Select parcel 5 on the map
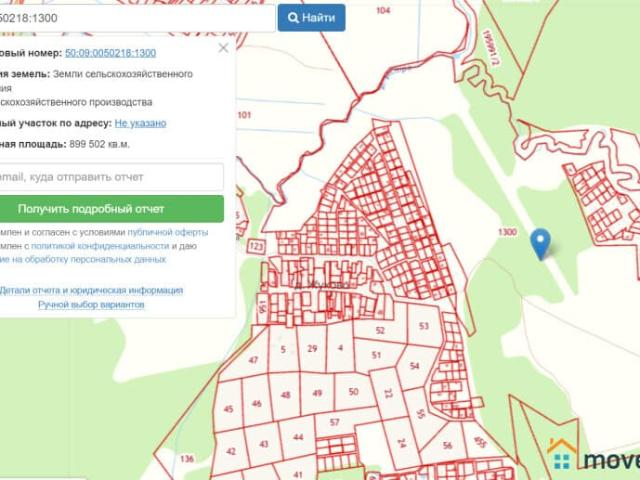The height and width of the screenshot is (480, 640). 283,349
